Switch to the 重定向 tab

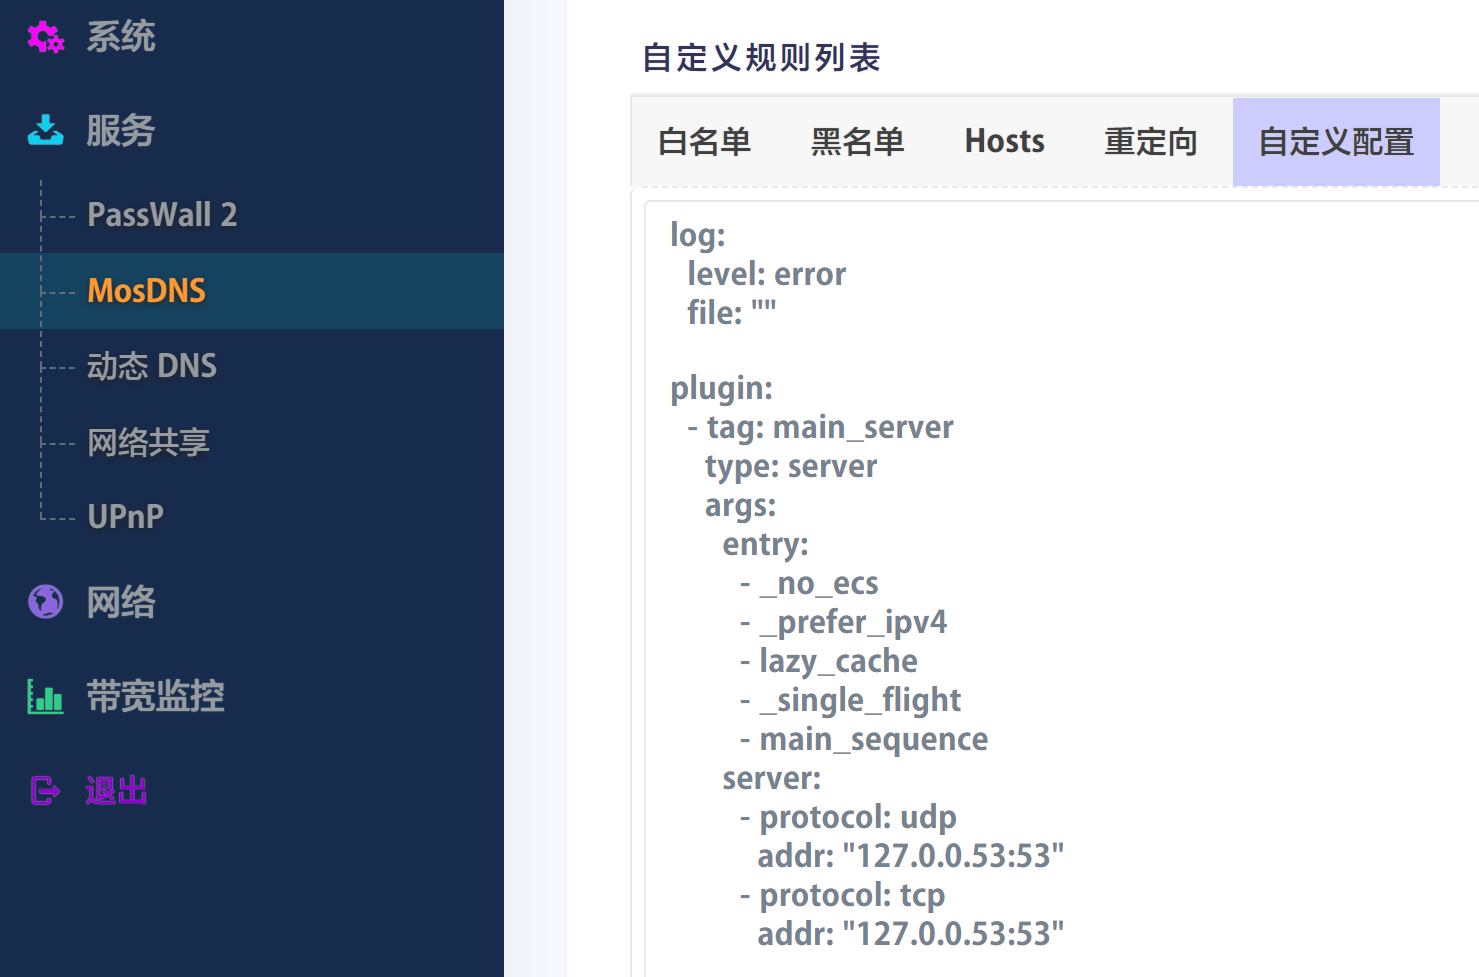tap(1151, 142)
